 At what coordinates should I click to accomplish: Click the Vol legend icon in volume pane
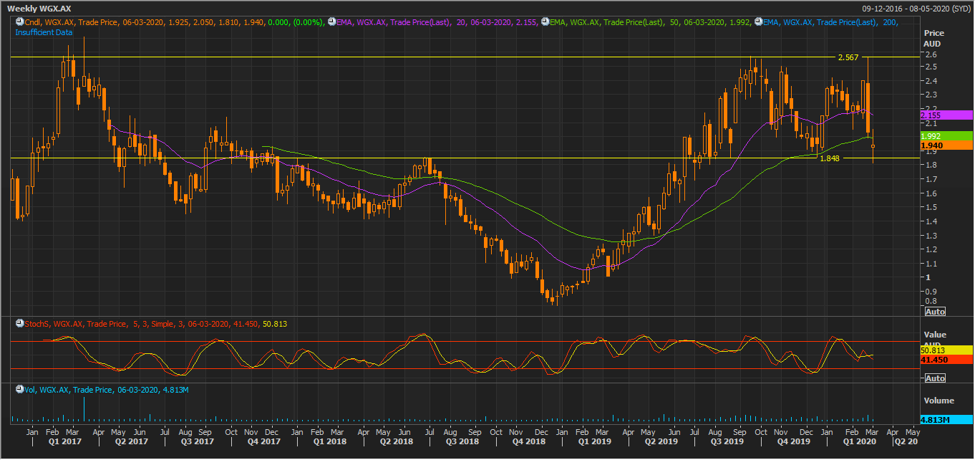[19, 390]
